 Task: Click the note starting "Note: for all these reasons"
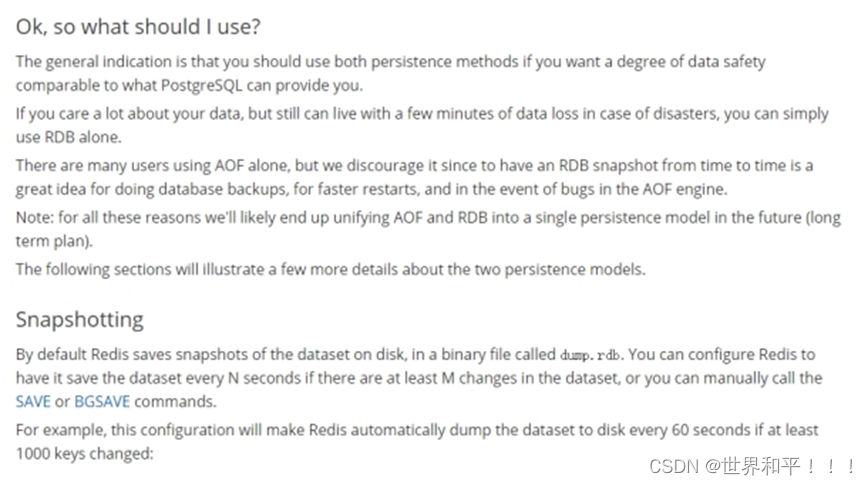427,230
